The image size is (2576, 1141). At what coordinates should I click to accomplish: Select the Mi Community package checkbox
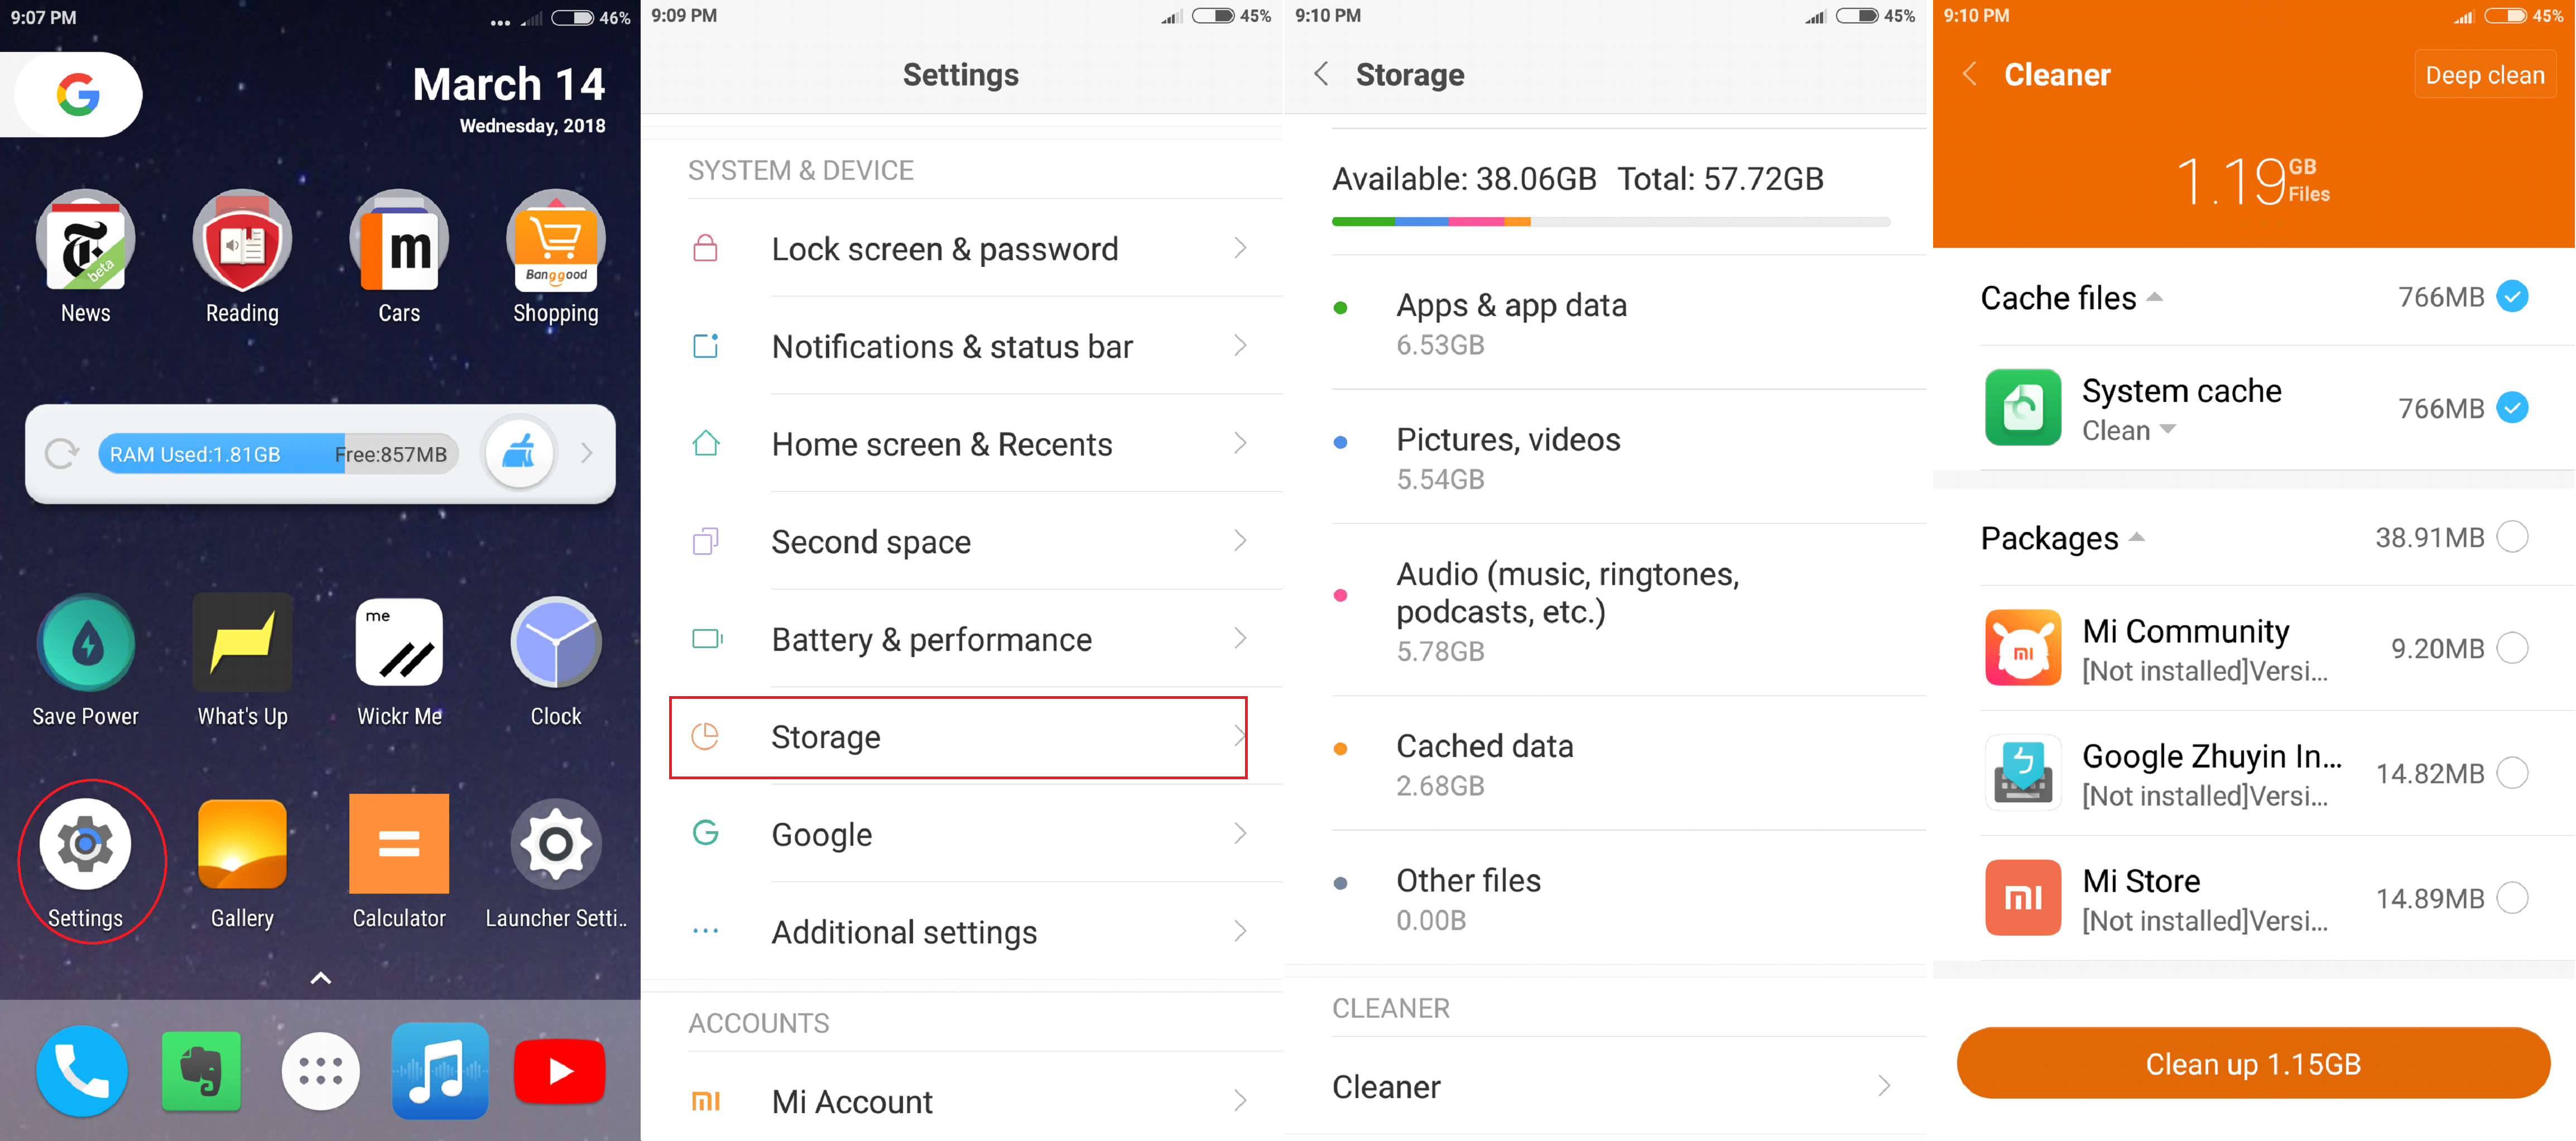pos(2512,648)
